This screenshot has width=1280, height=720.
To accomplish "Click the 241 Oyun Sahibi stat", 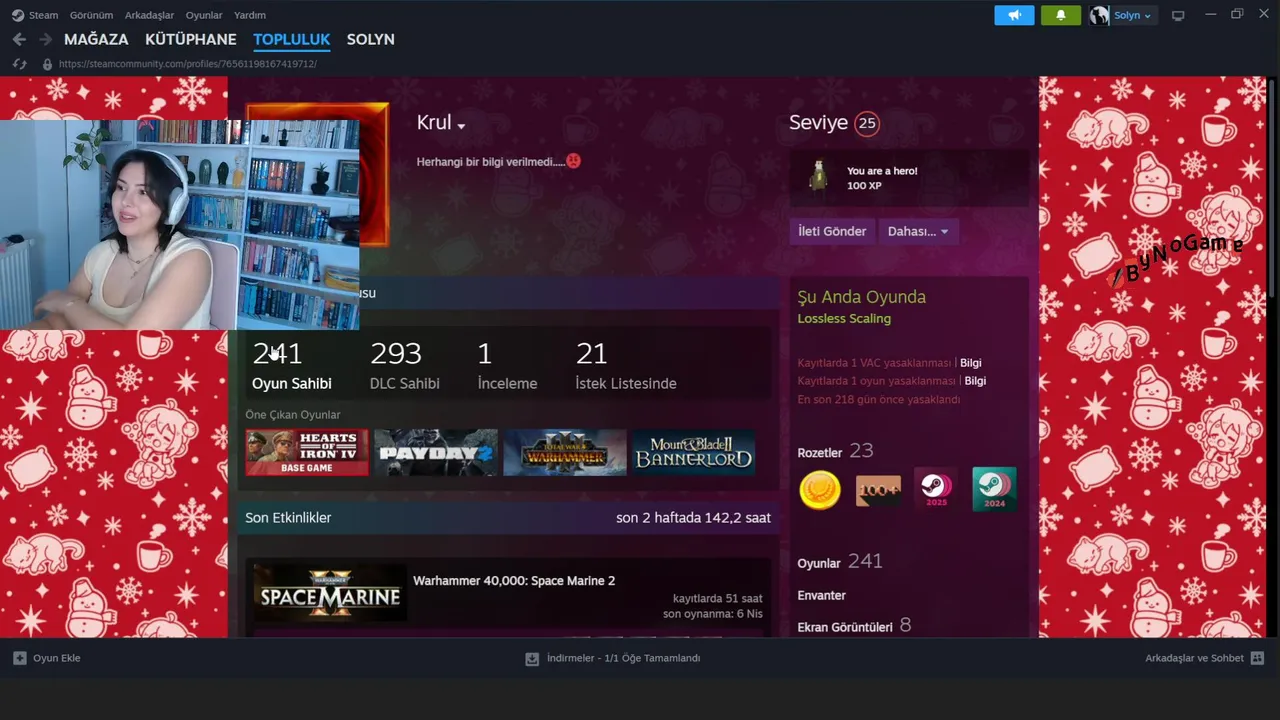I will pos(292,365).
